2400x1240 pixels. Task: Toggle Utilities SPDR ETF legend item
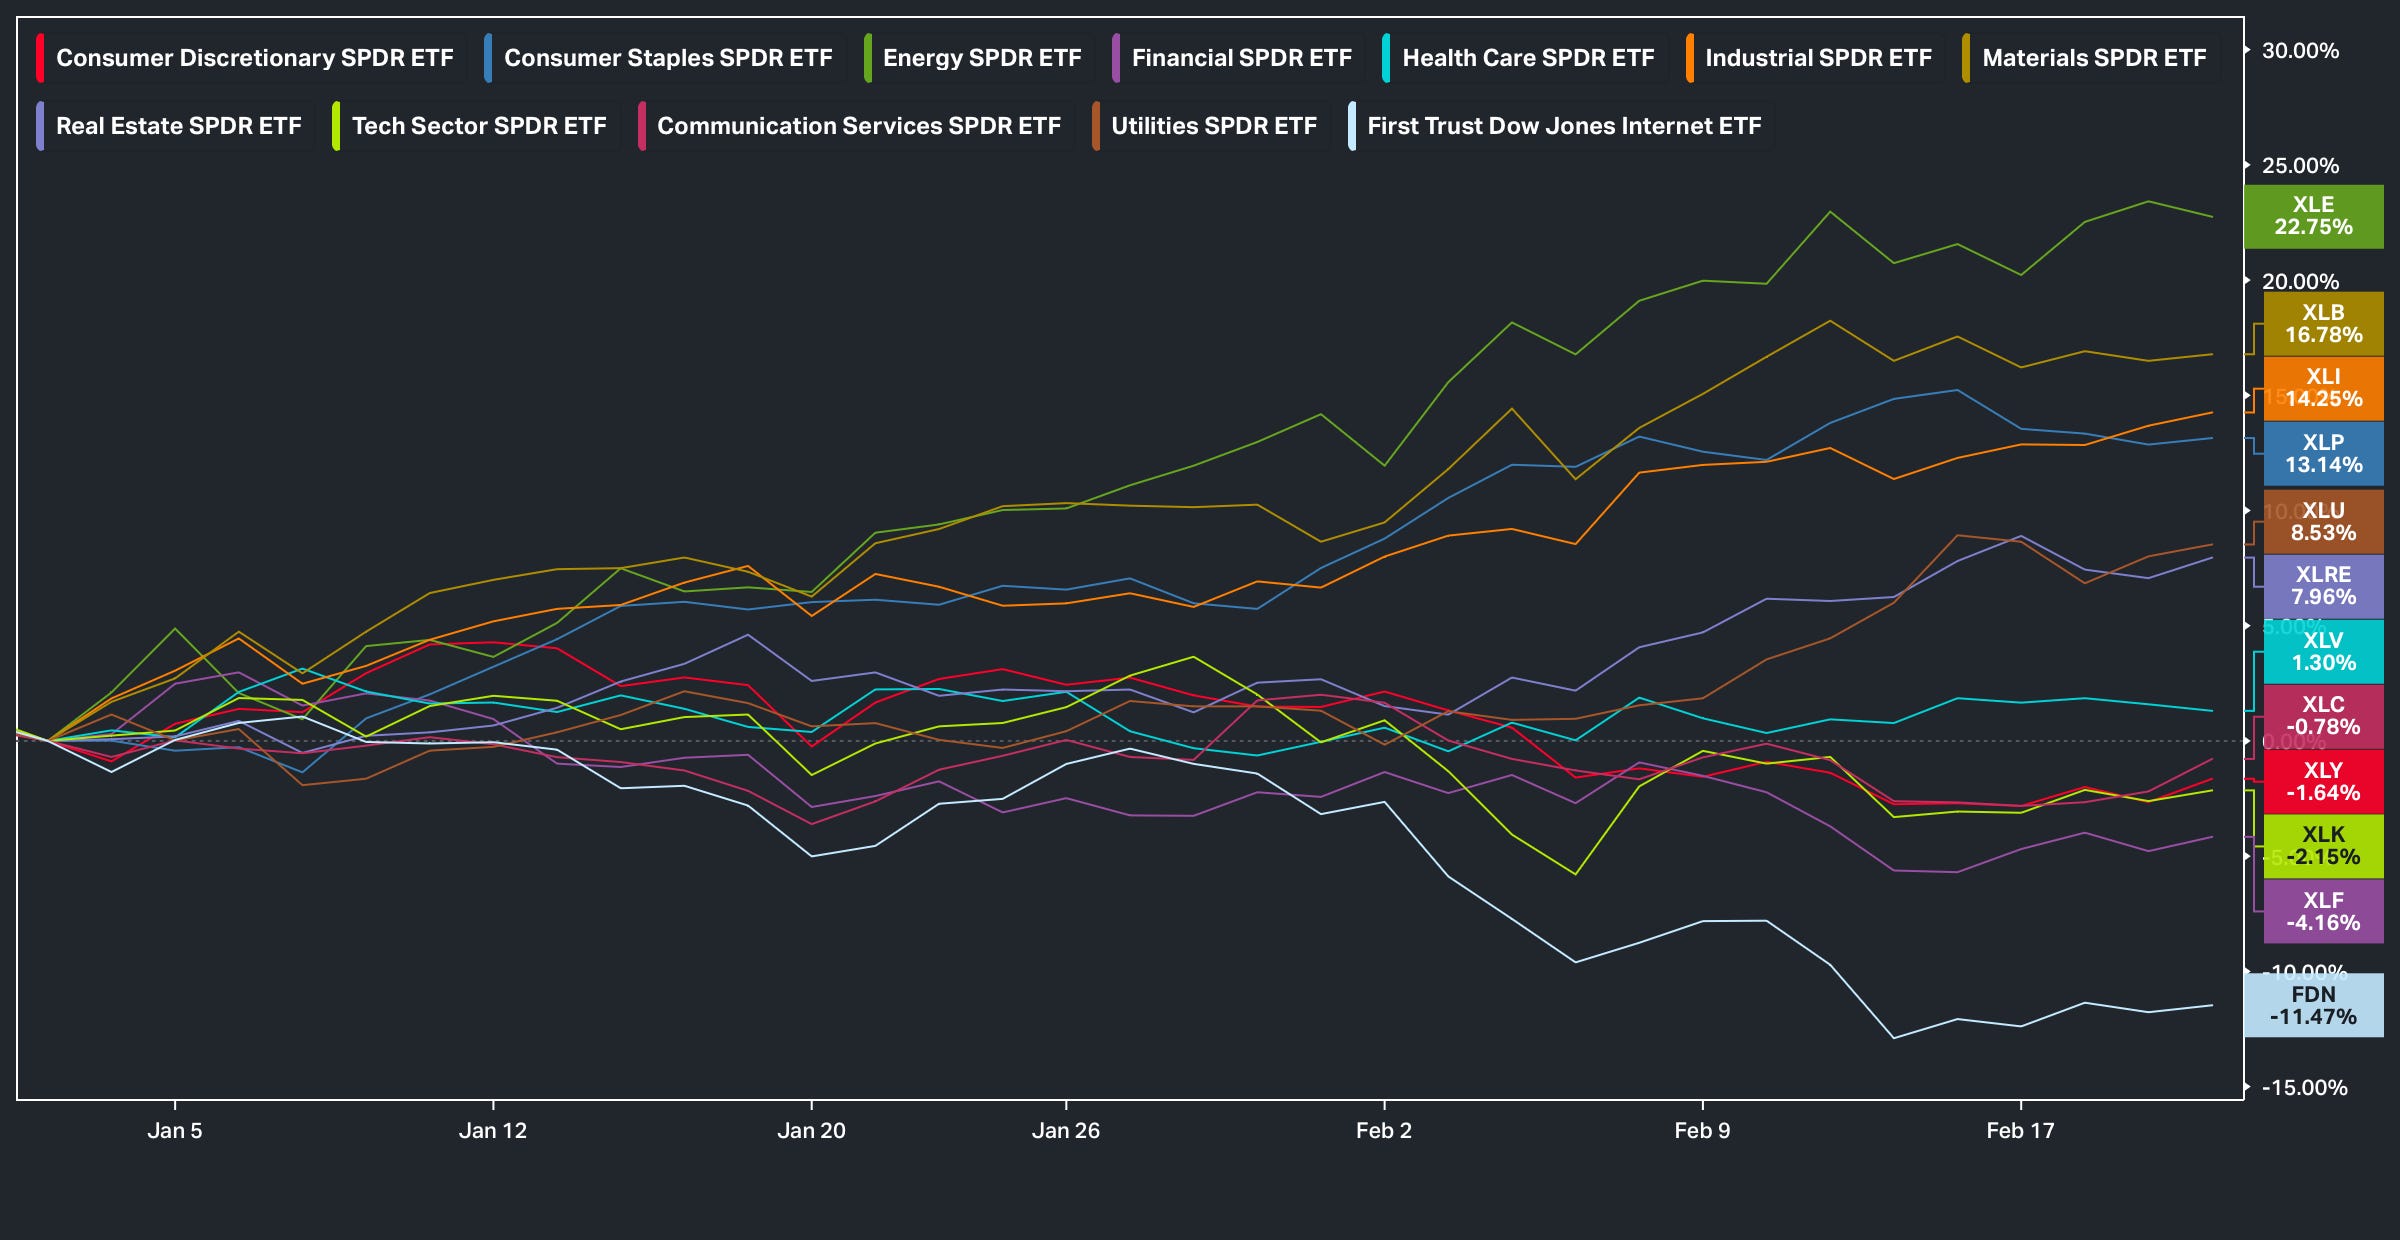1213,126
